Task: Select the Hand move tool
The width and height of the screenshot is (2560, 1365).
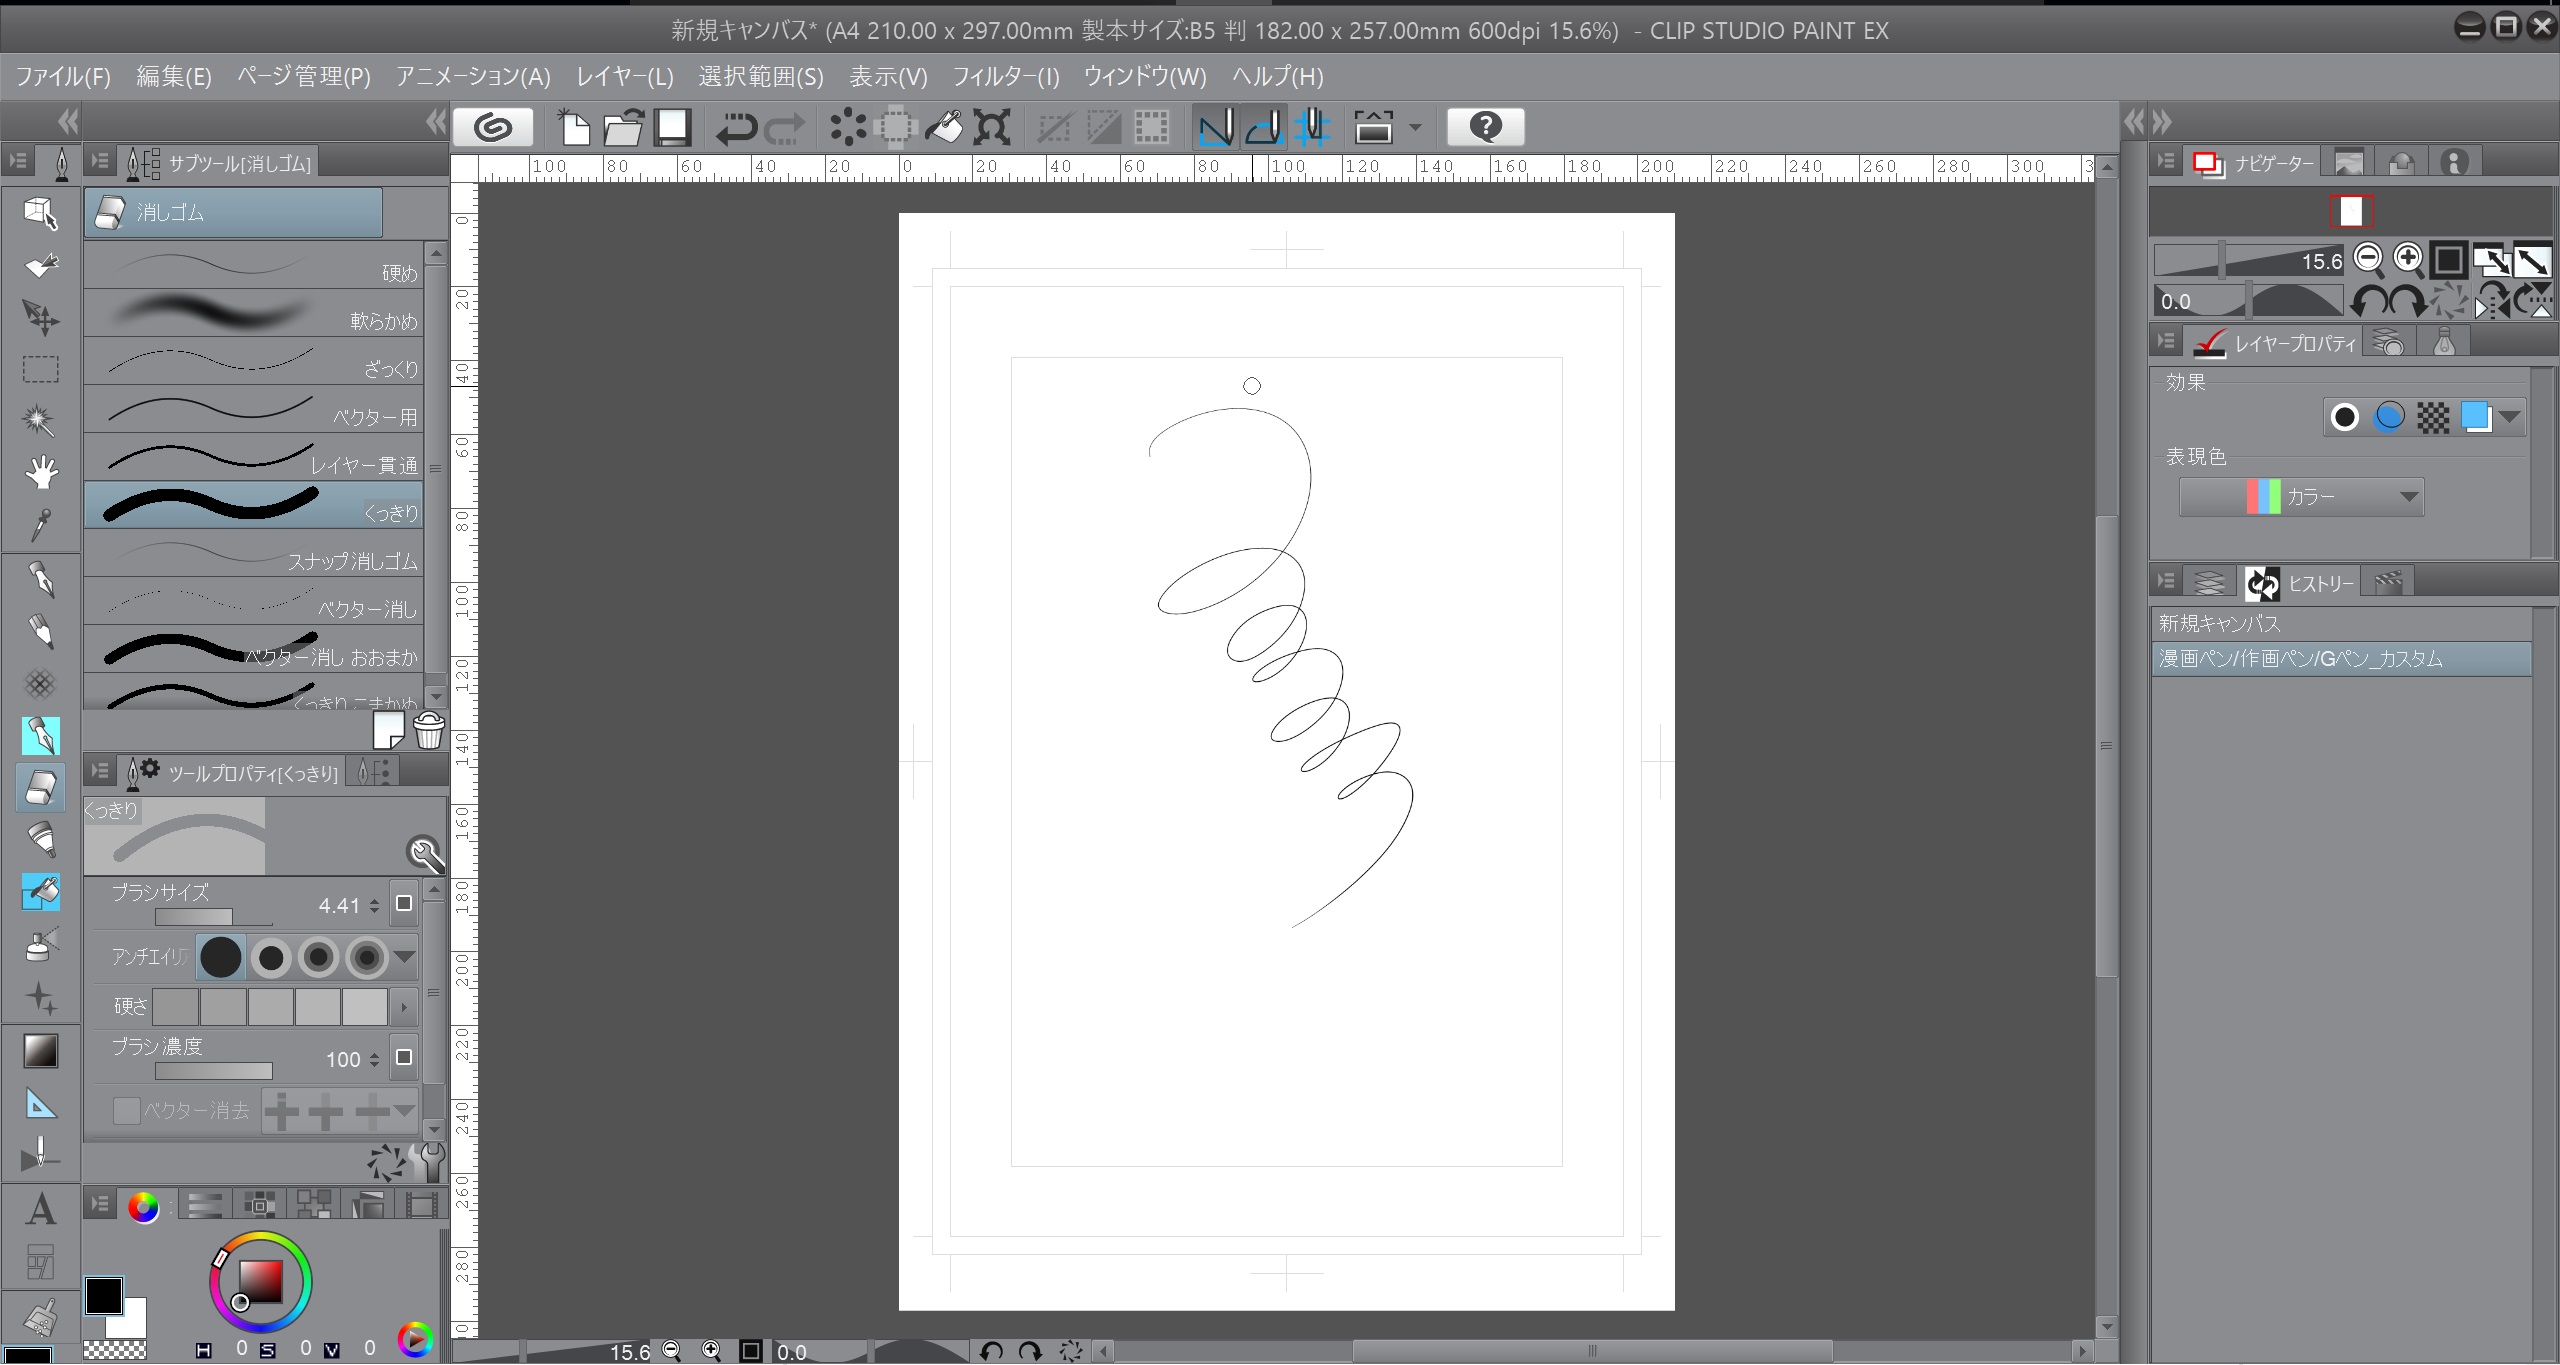Action: [x=40, y=472]
